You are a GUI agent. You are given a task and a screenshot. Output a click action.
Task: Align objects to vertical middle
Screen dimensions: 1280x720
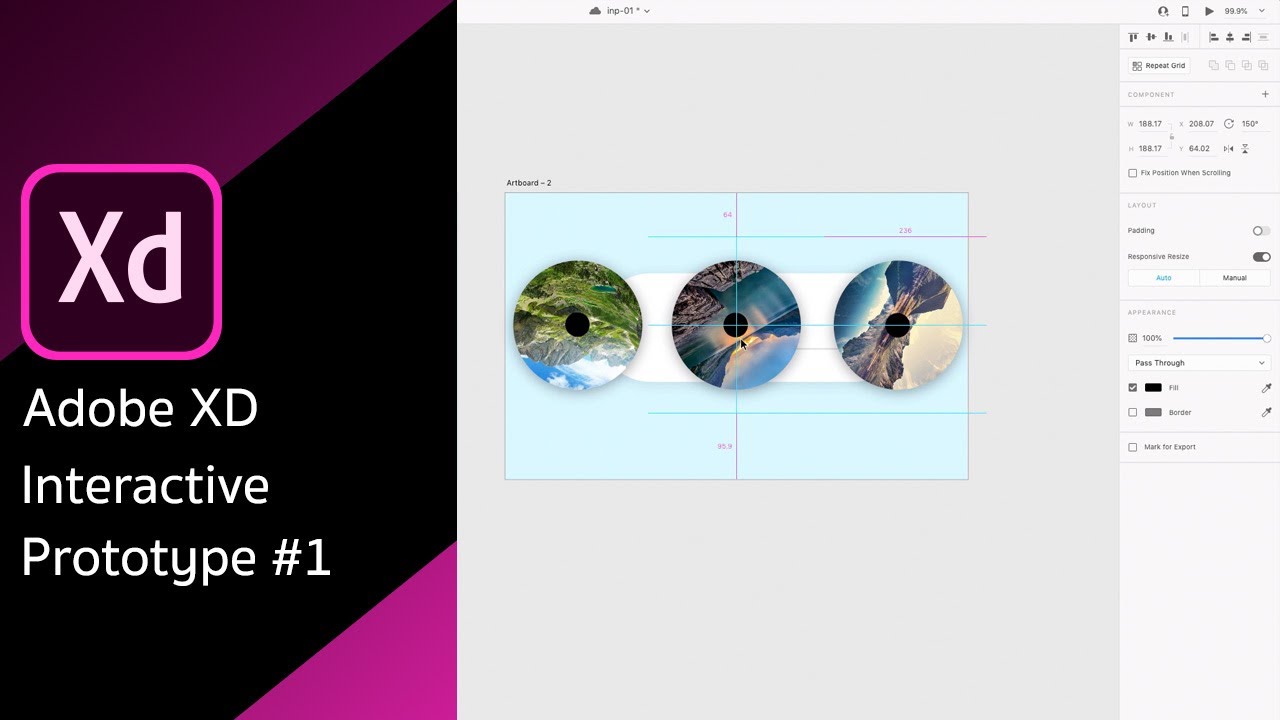pos(1151,37)
